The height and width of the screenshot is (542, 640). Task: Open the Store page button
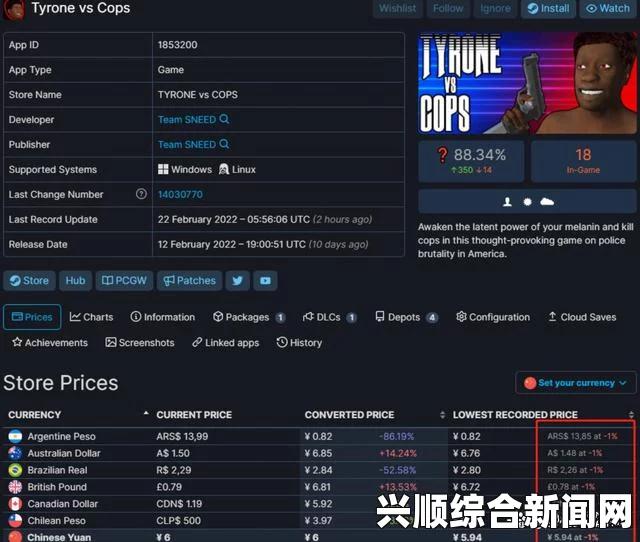click(29, 281)
